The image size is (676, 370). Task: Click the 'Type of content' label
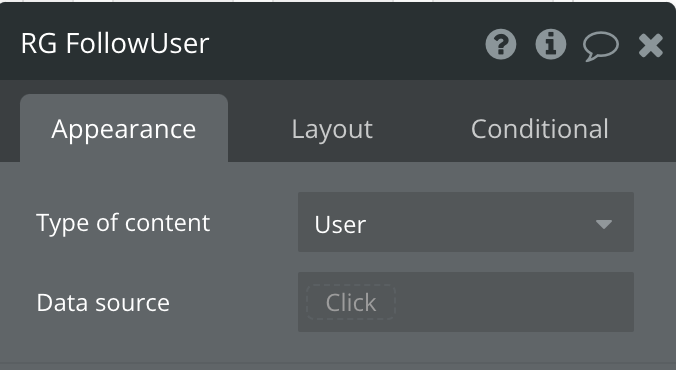coord(123,223)
